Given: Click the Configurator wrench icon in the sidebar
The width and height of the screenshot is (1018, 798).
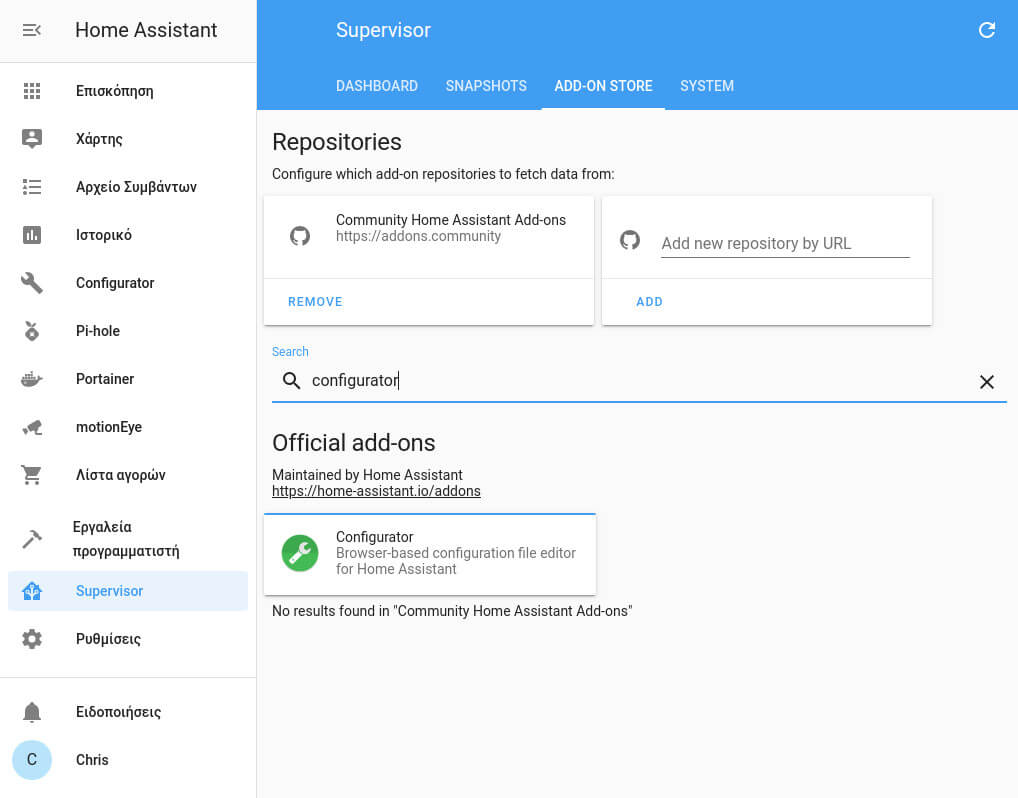Looking at the screenshot, I should (32, 283).
